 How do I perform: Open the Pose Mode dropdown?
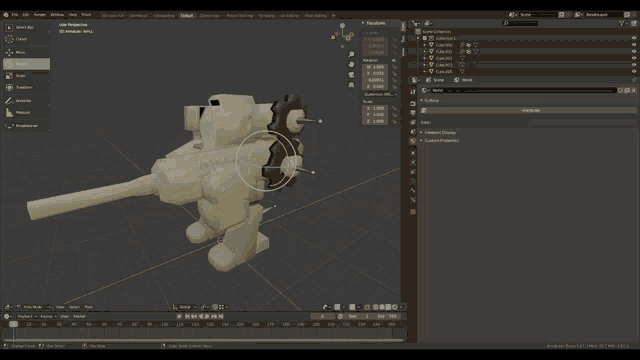[34, 307]
